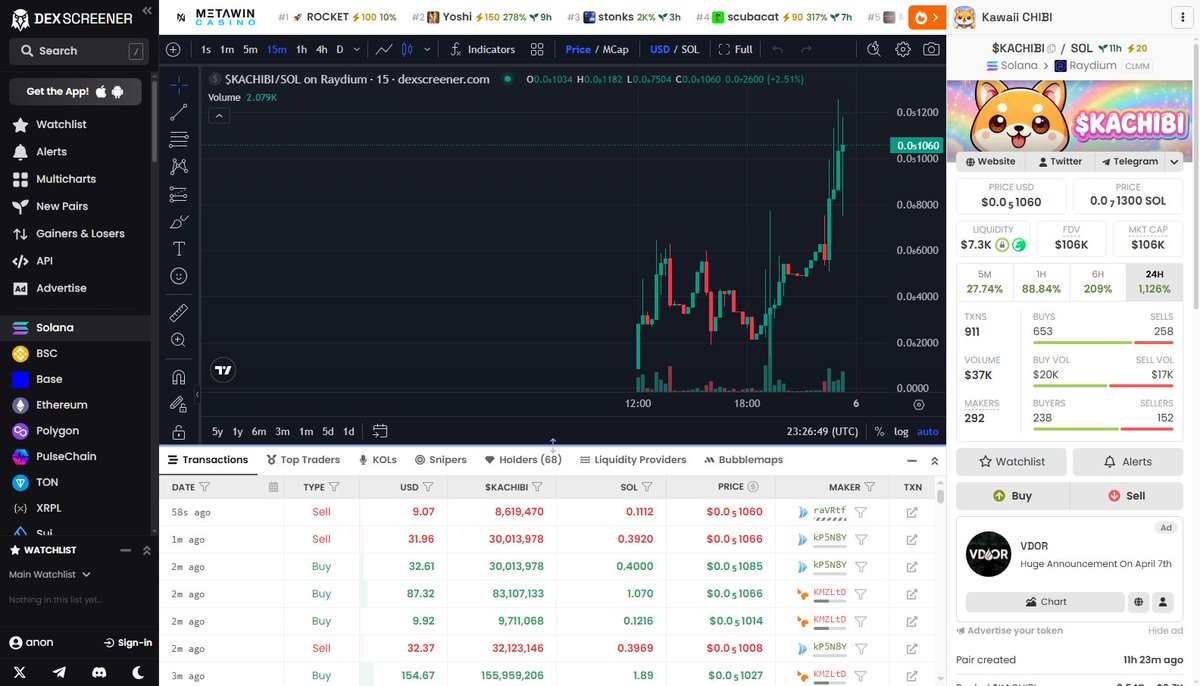Toggle auto scale on chart
This screenshot has width=1200, height=686.
click(x=928, y=431)
